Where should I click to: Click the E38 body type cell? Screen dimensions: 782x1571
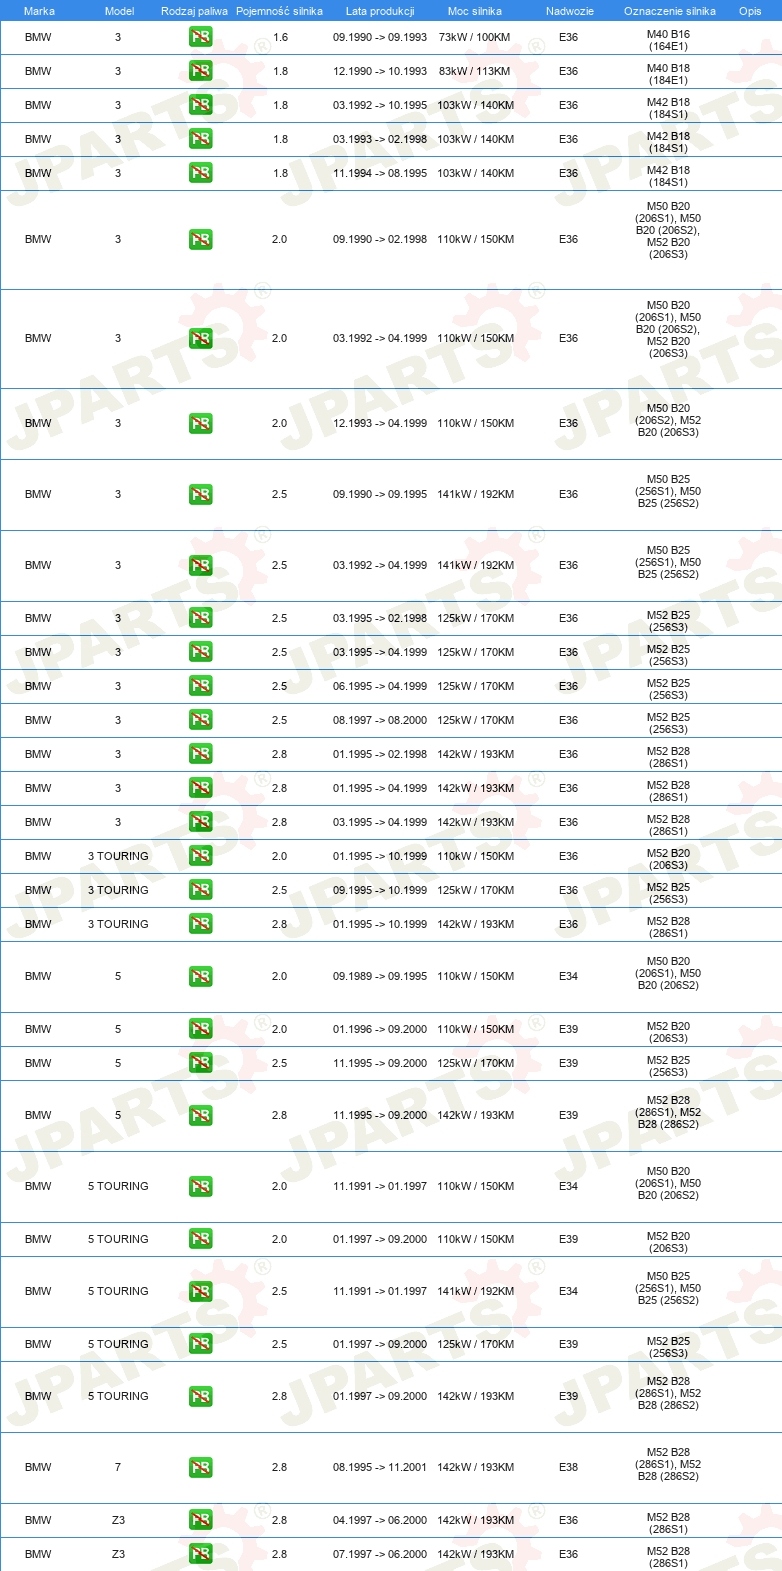(568, 1467)
